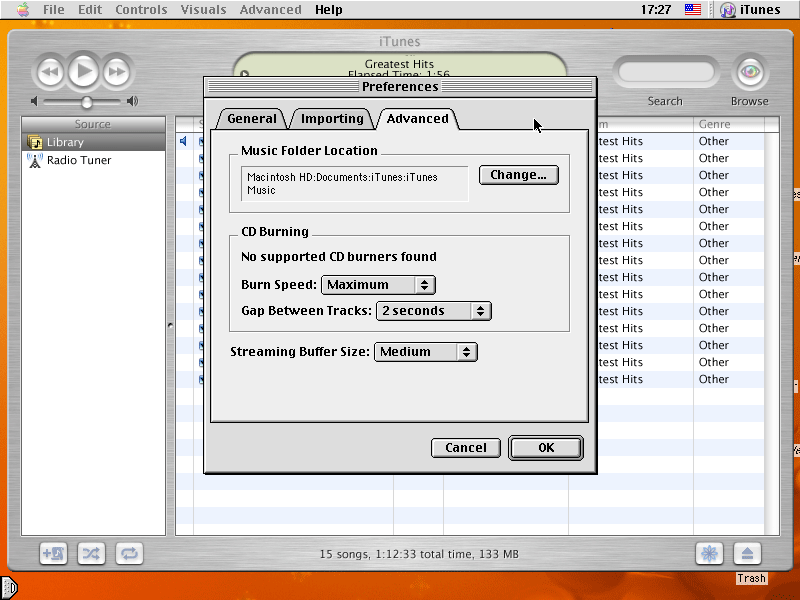Open the Apple menu
The width and height of the screenshot is (800, 600).
pyautogui.click(x=23, y=9)
